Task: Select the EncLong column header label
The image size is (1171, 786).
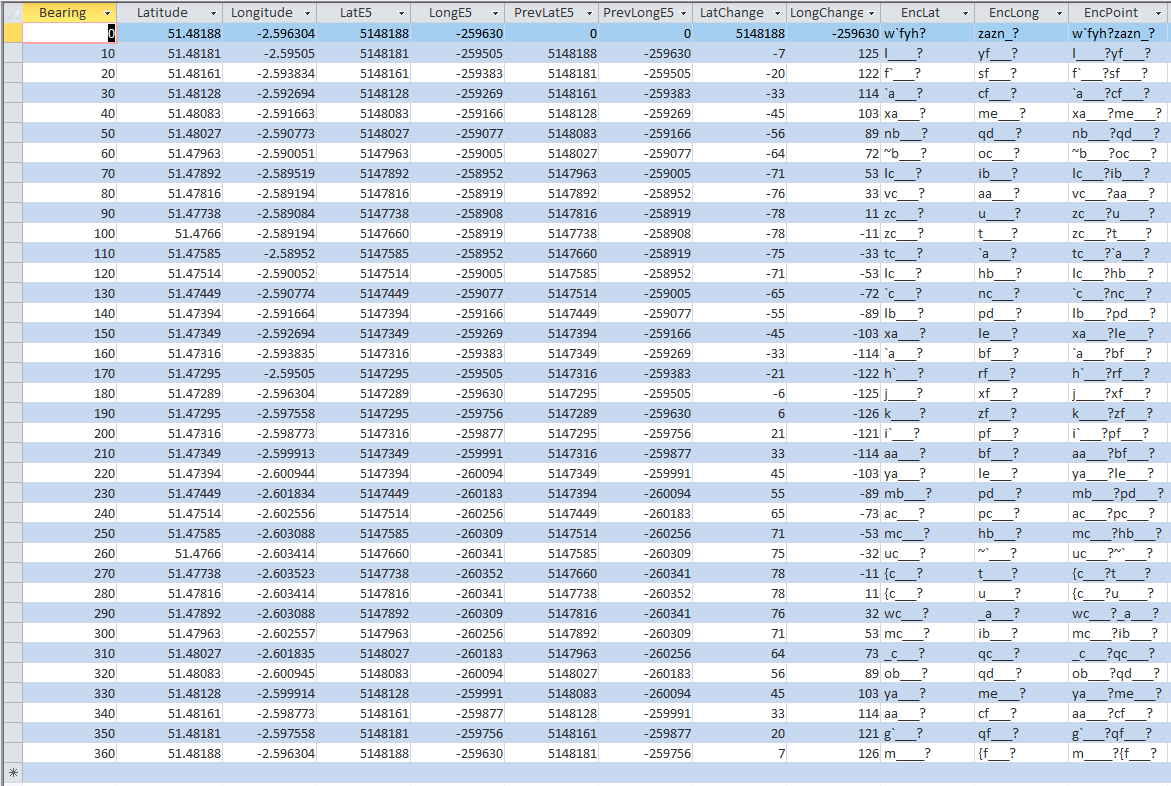Action: (1013, 13)
